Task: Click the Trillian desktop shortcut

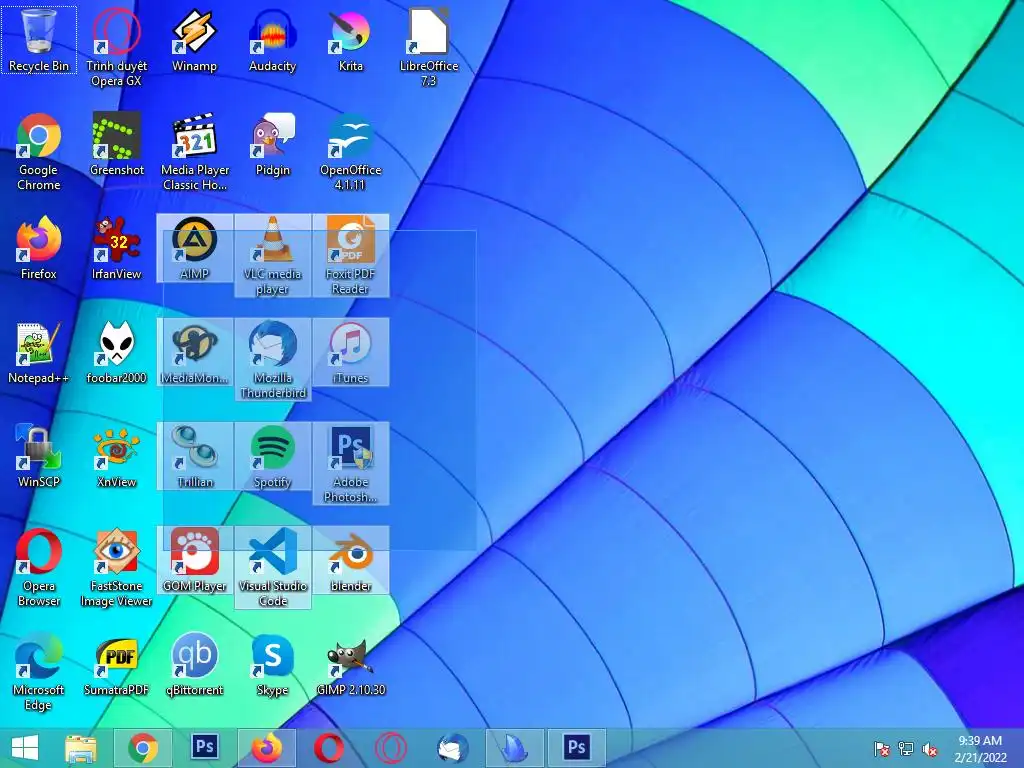Action: pos(194,456)
